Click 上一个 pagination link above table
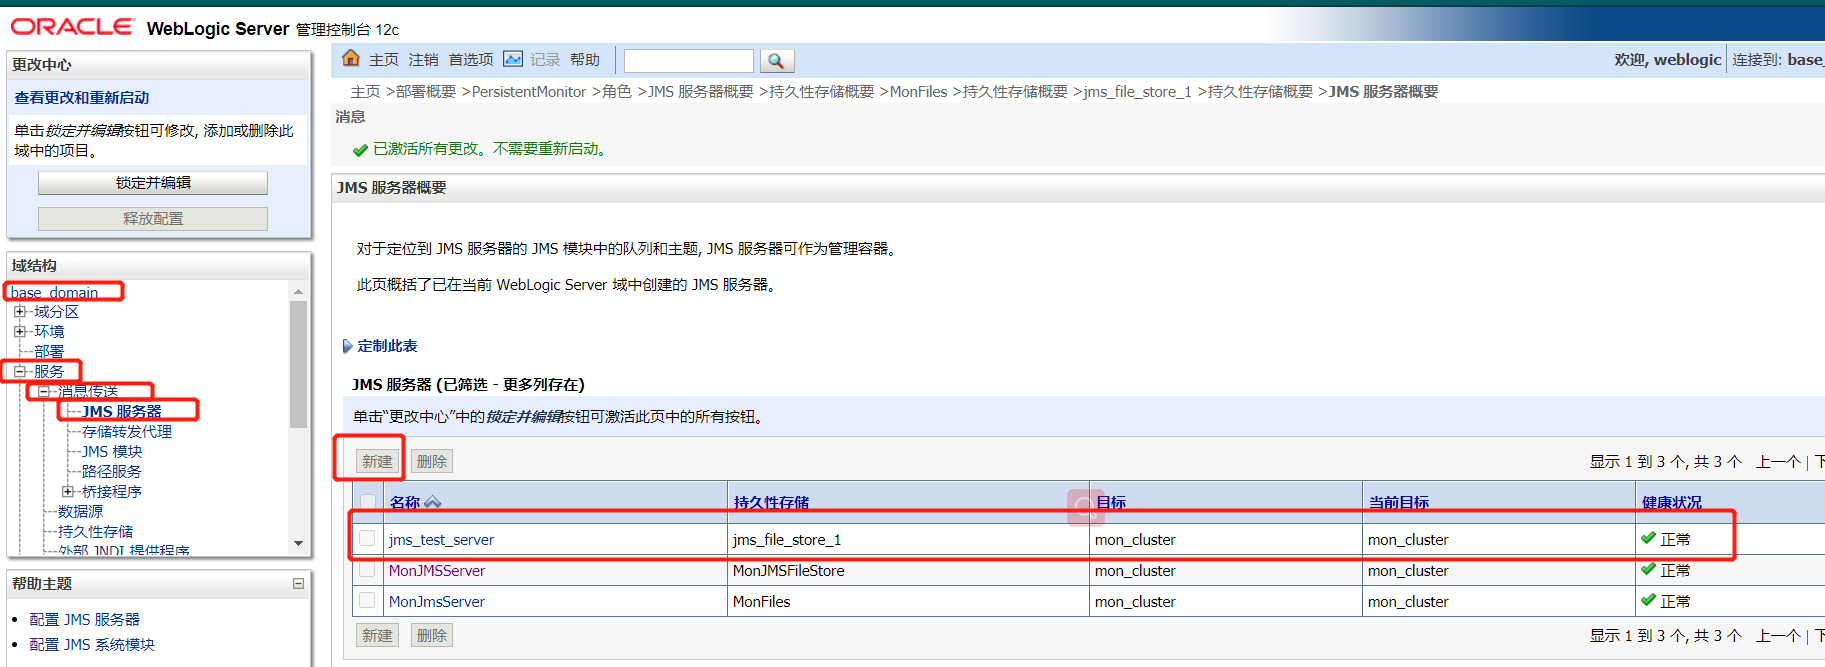The width and height of the screenshot is (1825, 667). [x=1778, y=461]
